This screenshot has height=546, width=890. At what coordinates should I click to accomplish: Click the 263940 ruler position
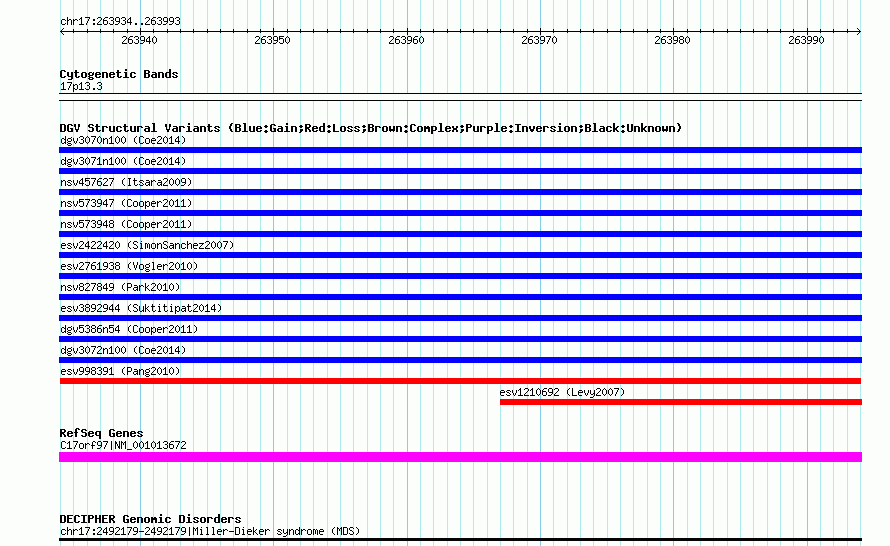point(139,40)
